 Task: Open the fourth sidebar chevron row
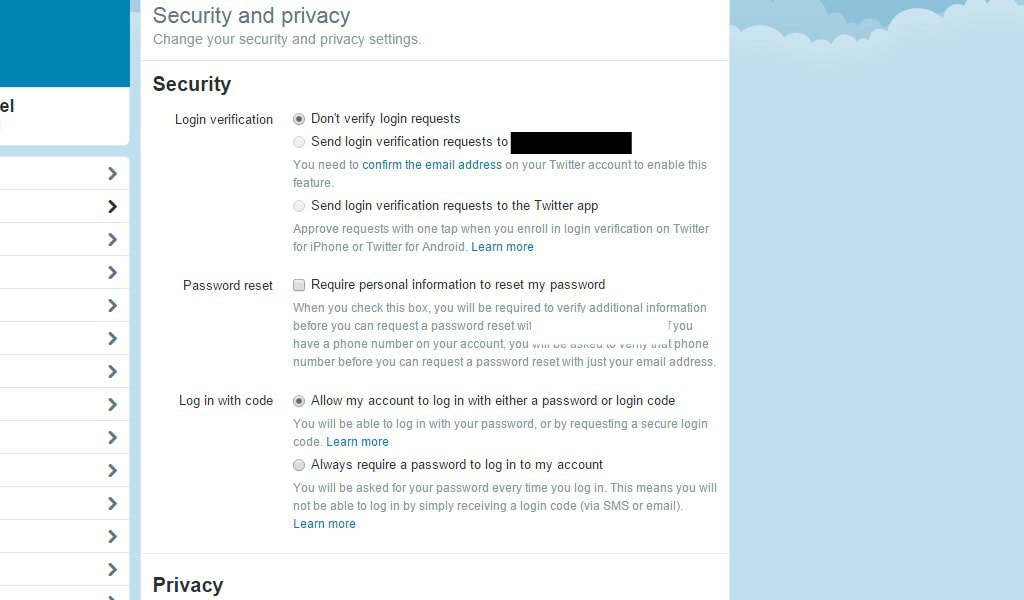65,272
